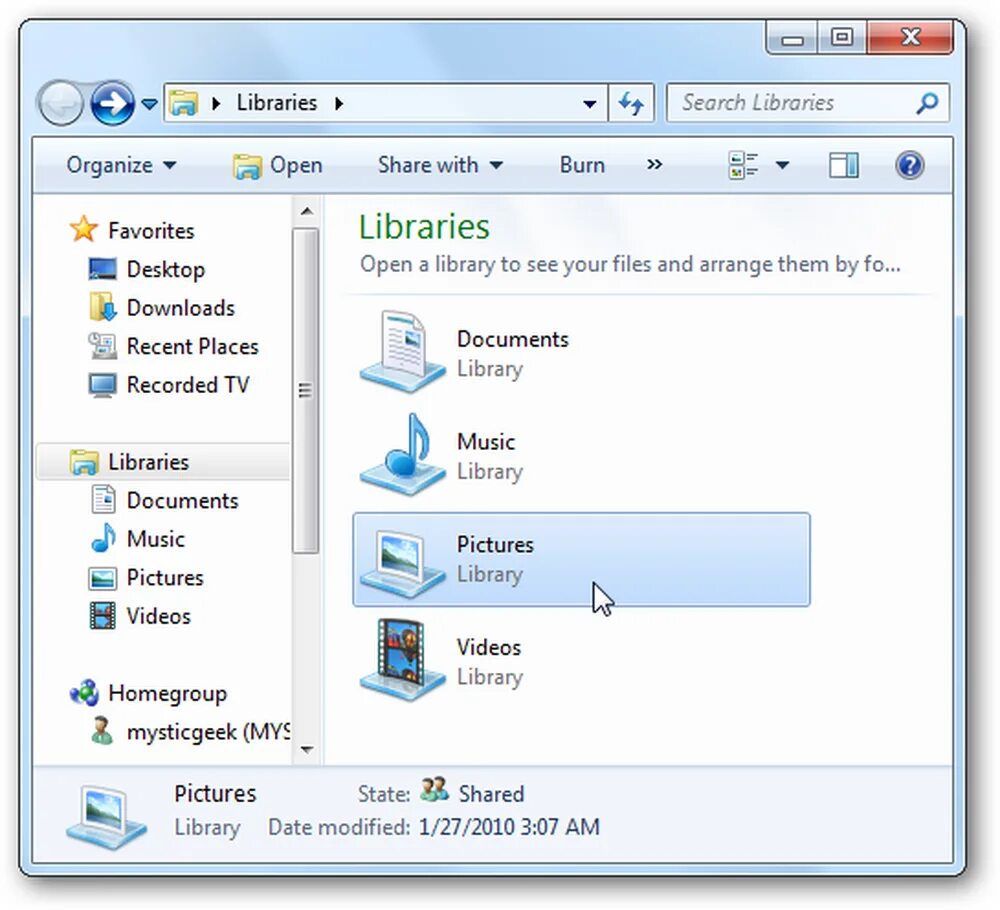
Task: Click the Pictures thumbnail in details pane
Action: click(107, 817)
